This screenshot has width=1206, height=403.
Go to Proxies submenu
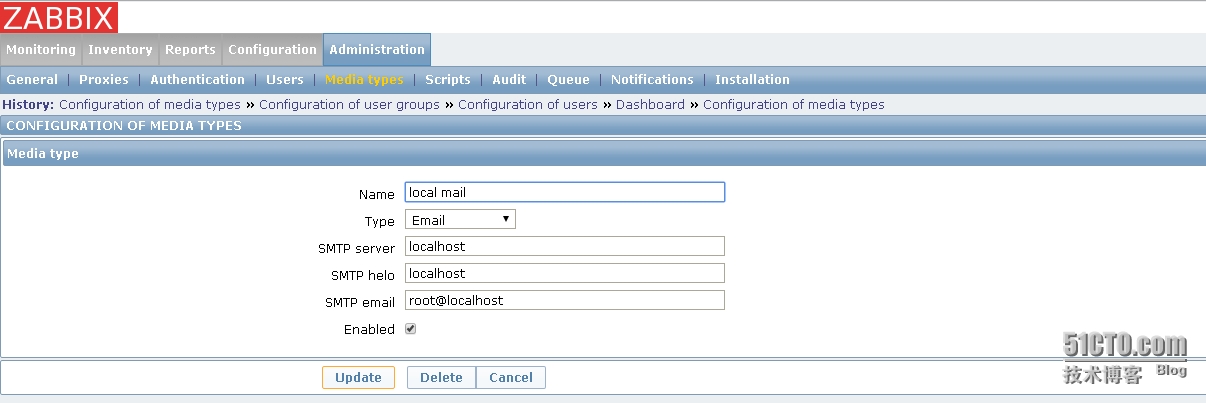coord(104,79)
